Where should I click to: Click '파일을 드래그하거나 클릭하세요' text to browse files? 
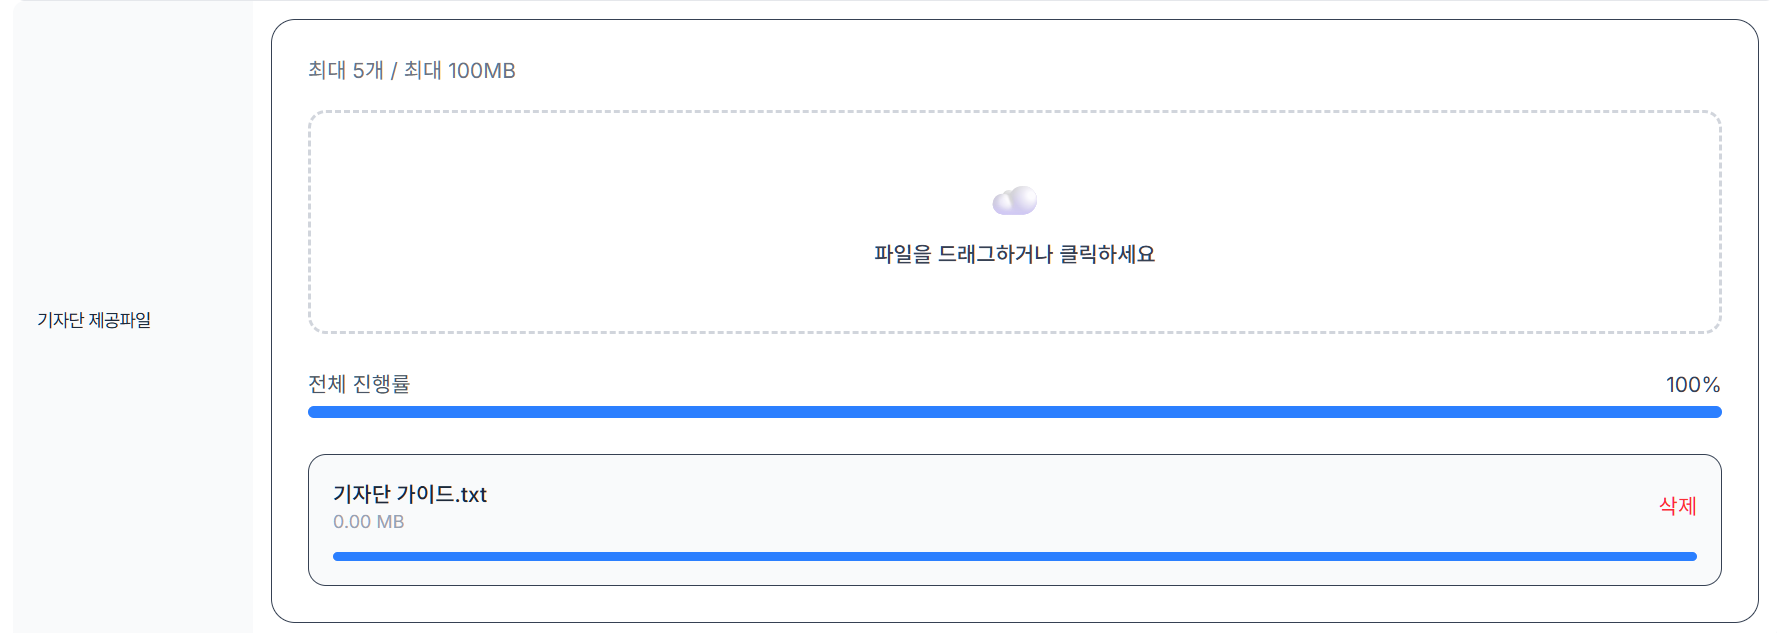coord(1013,254)
